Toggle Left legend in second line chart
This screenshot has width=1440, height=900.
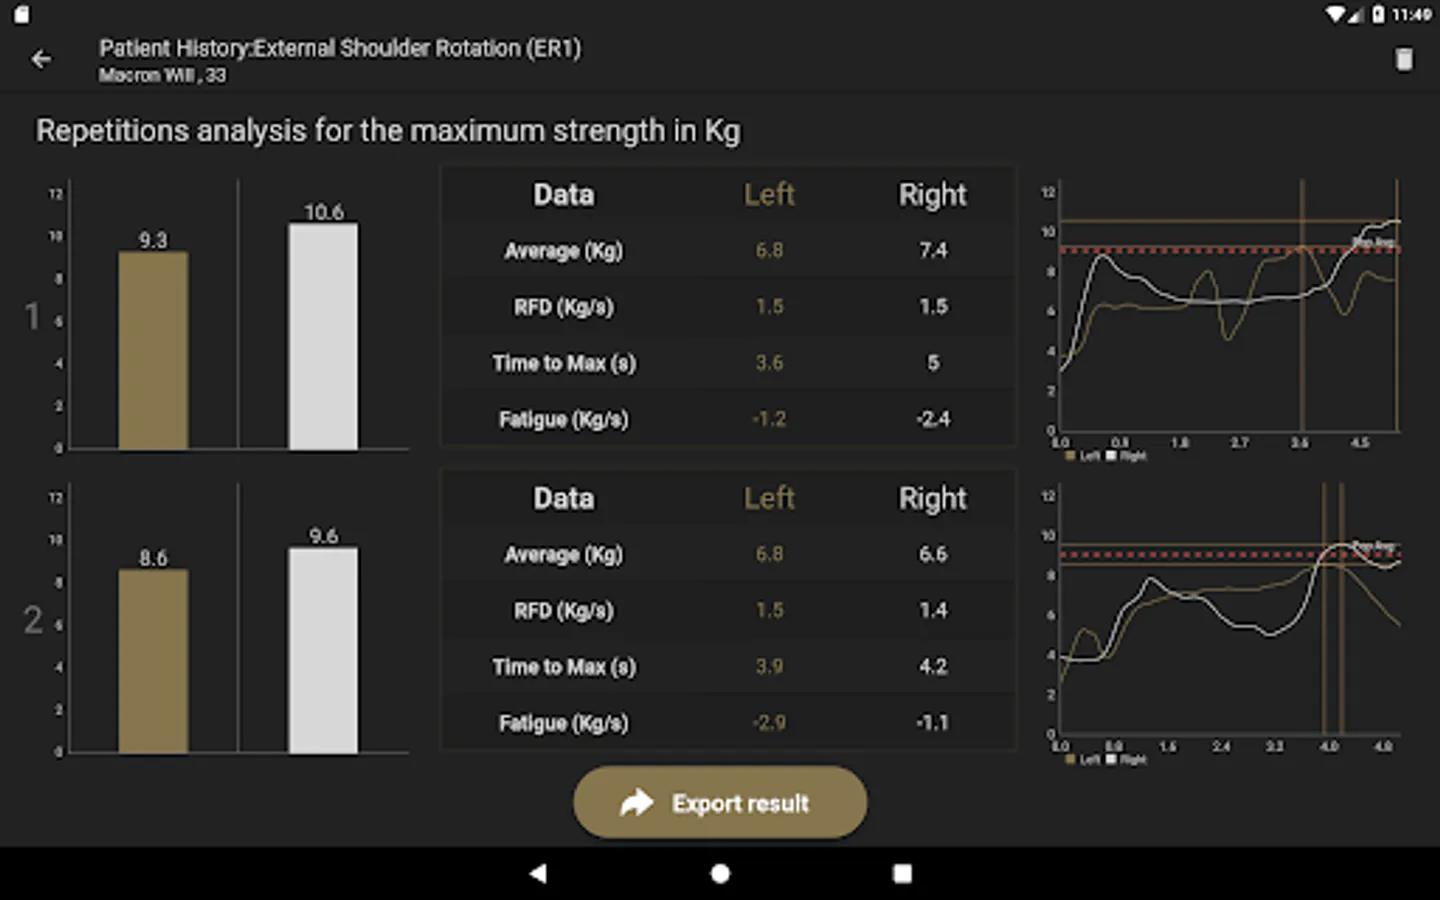point(1083,760)
